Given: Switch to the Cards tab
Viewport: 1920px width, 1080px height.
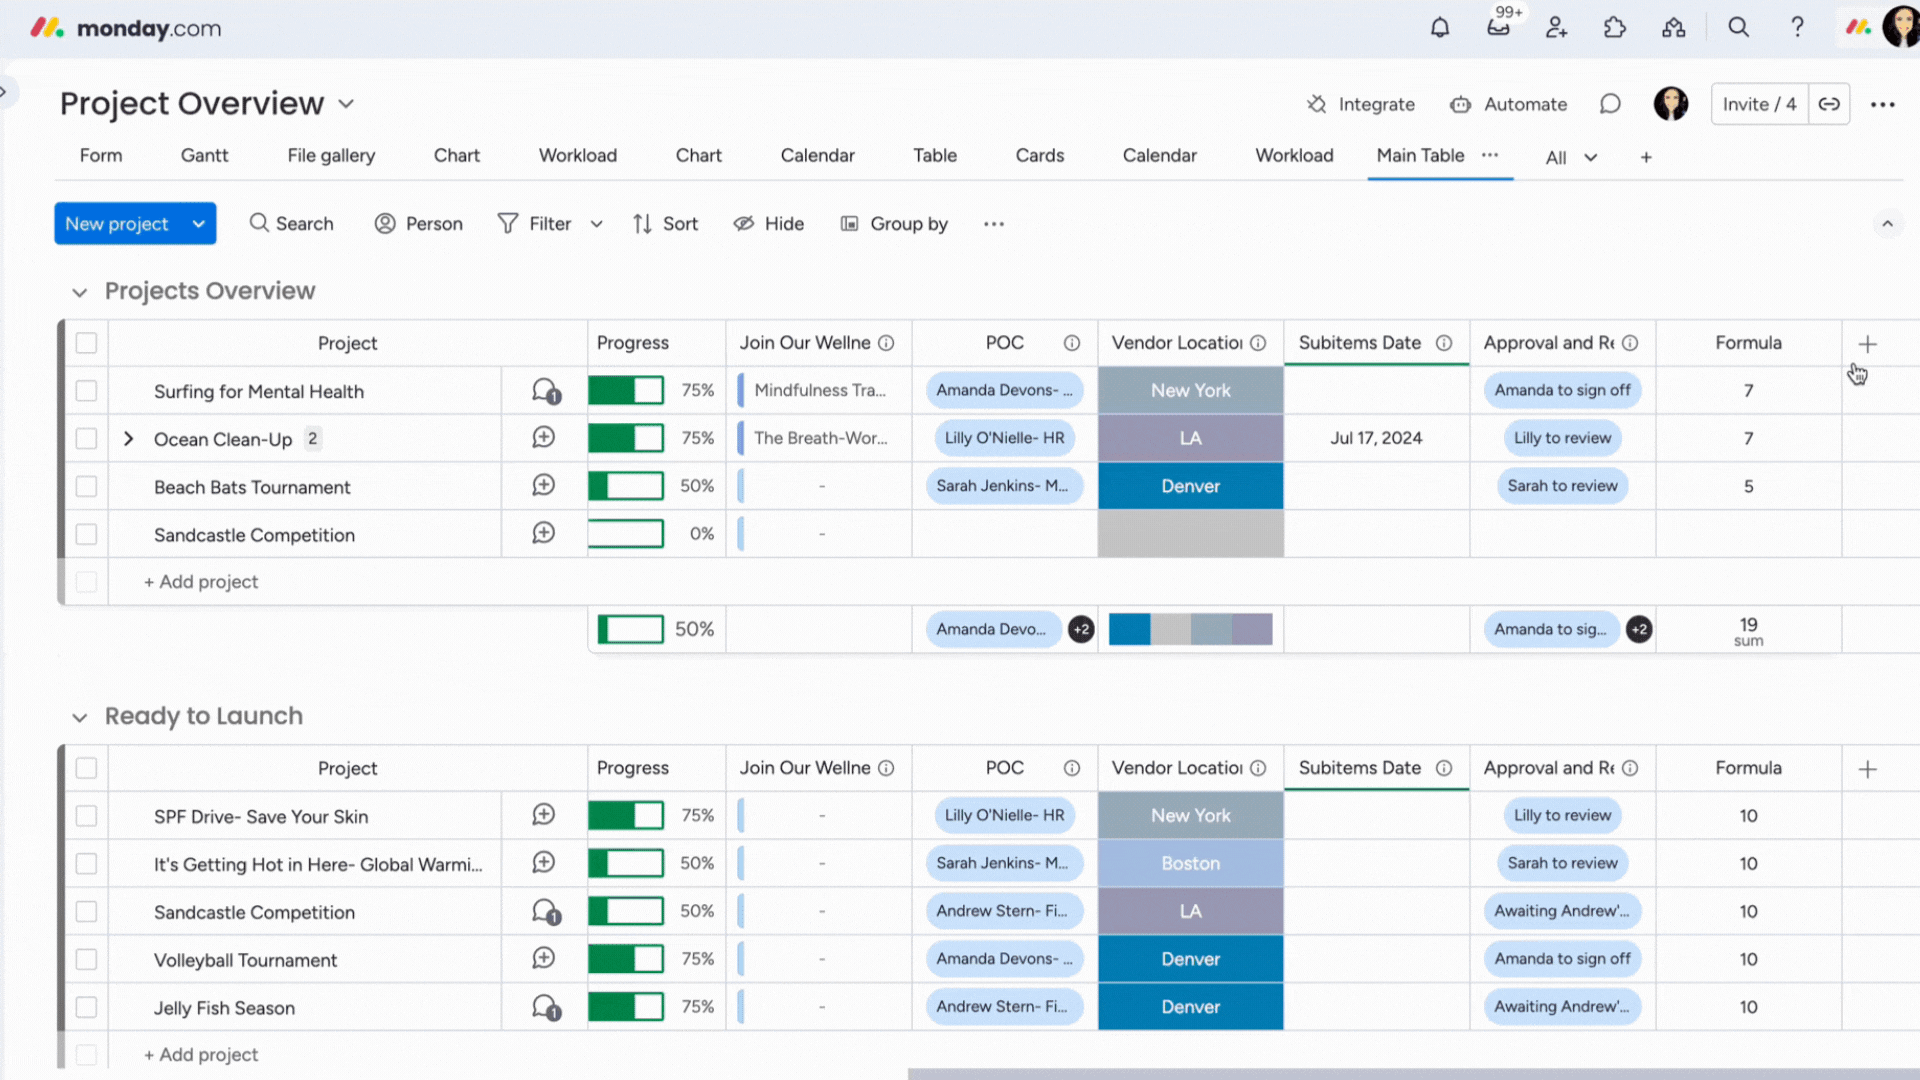Looking at the screenshot, I should (x=1039, y=156).
